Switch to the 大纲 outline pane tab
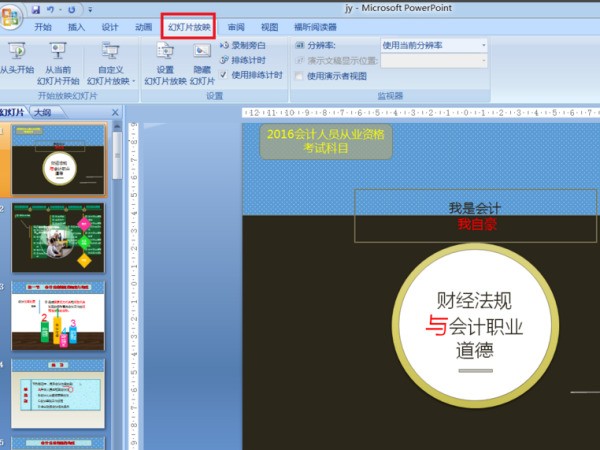This screenshot has height=450, width=600. [43, 113]
